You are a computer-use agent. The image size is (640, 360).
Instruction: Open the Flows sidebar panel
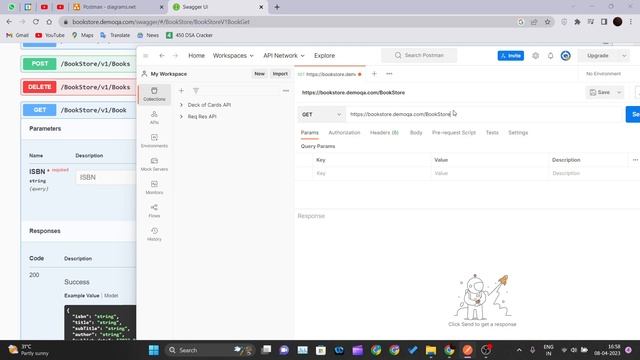pyautogui.click(x=154, y=211)
